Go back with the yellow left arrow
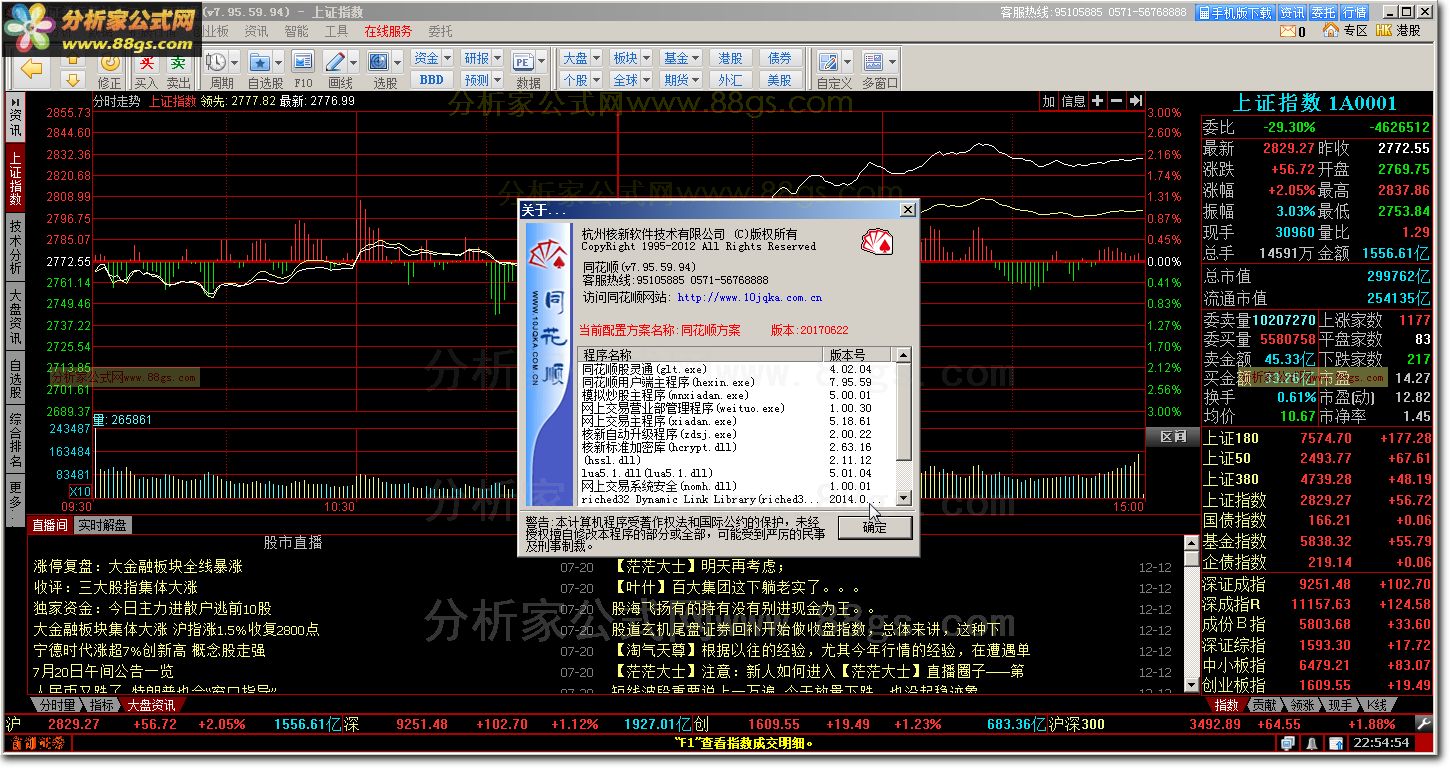 (x=33, y=69)
